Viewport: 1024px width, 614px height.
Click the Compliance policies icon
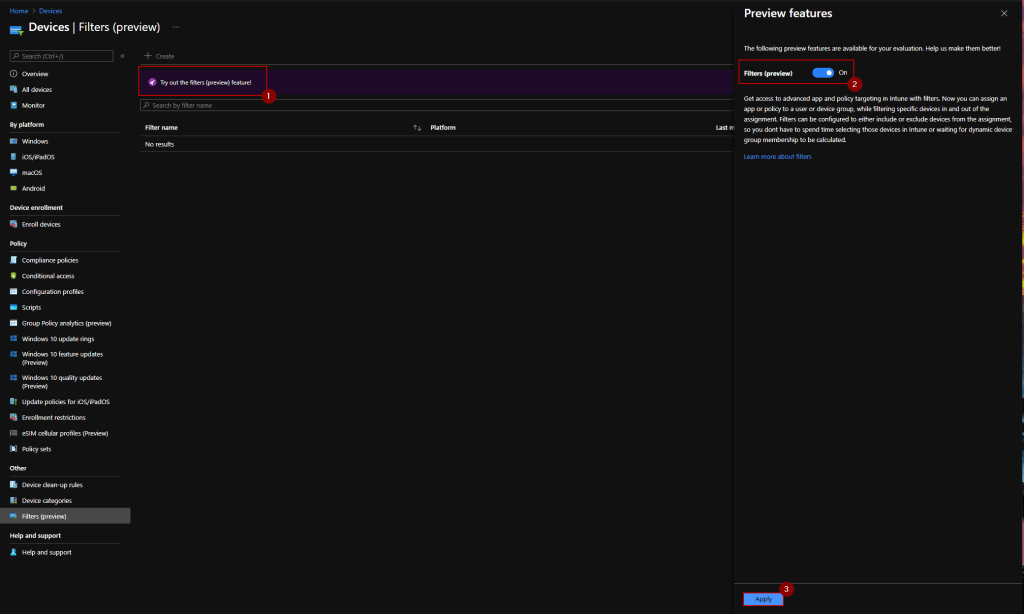pyautogui.click(x=13, y=260)
